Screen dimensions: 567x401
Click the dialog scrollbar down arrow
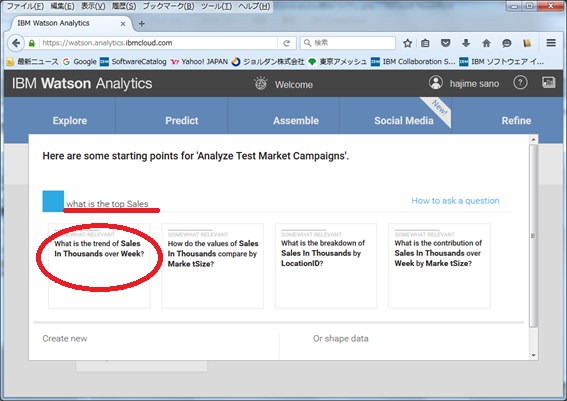click(533, 355)
